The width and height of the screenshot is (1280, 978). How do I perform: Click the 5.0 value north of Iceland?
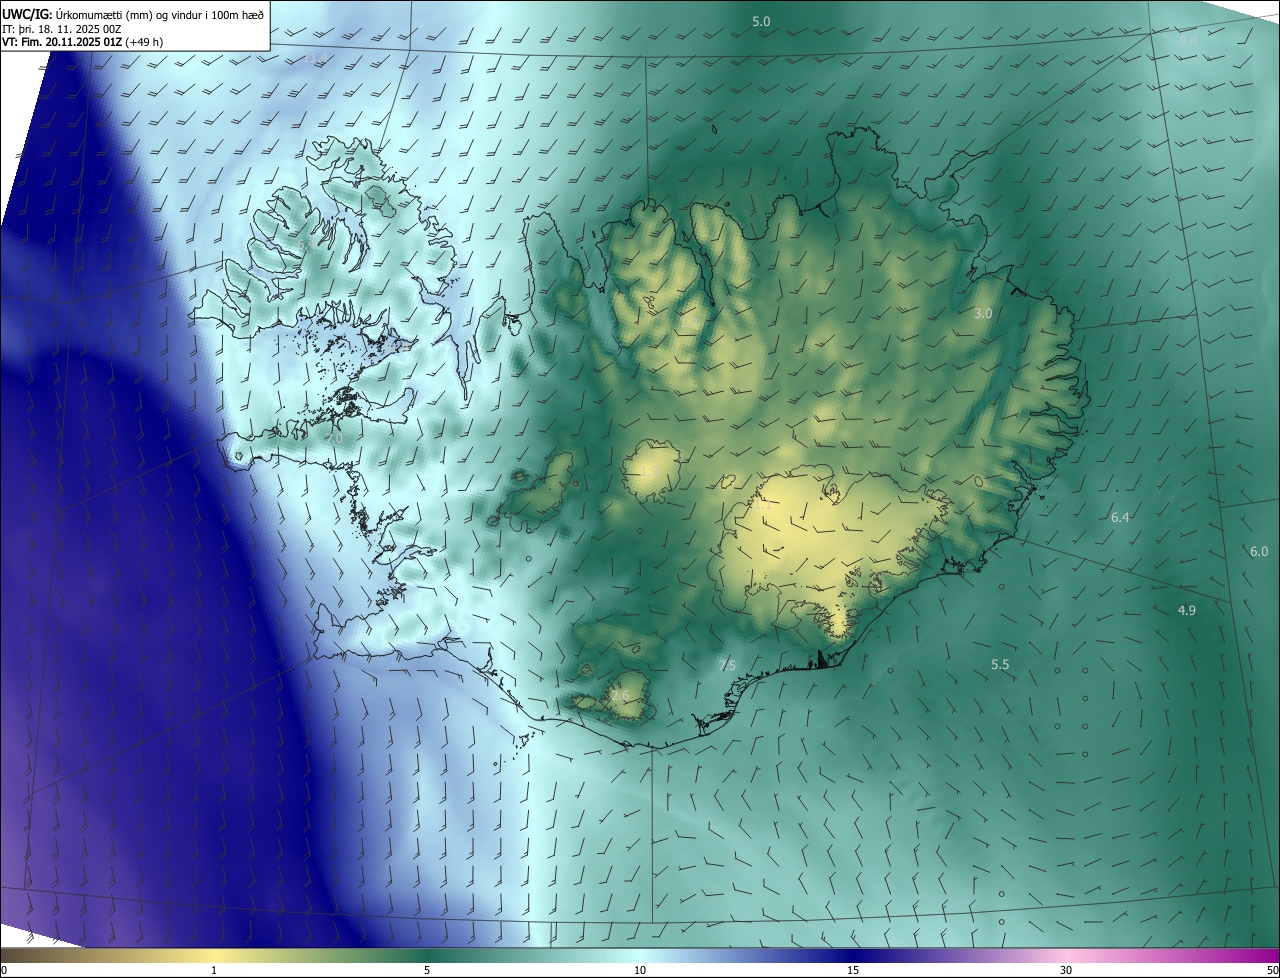click(x=761, y=21)
